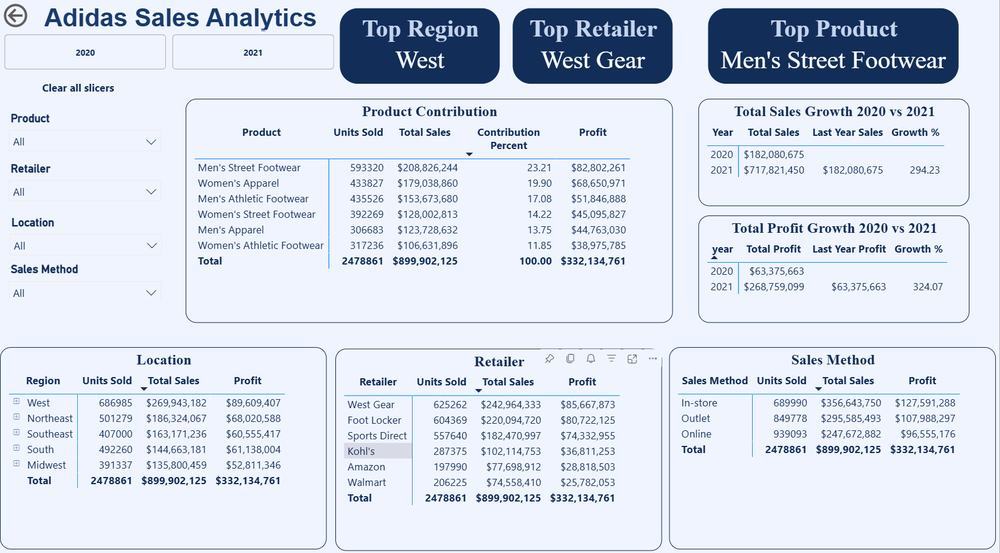Open more options for Retailer visual
Screen dimensions: 1000x553
[652, 359]
